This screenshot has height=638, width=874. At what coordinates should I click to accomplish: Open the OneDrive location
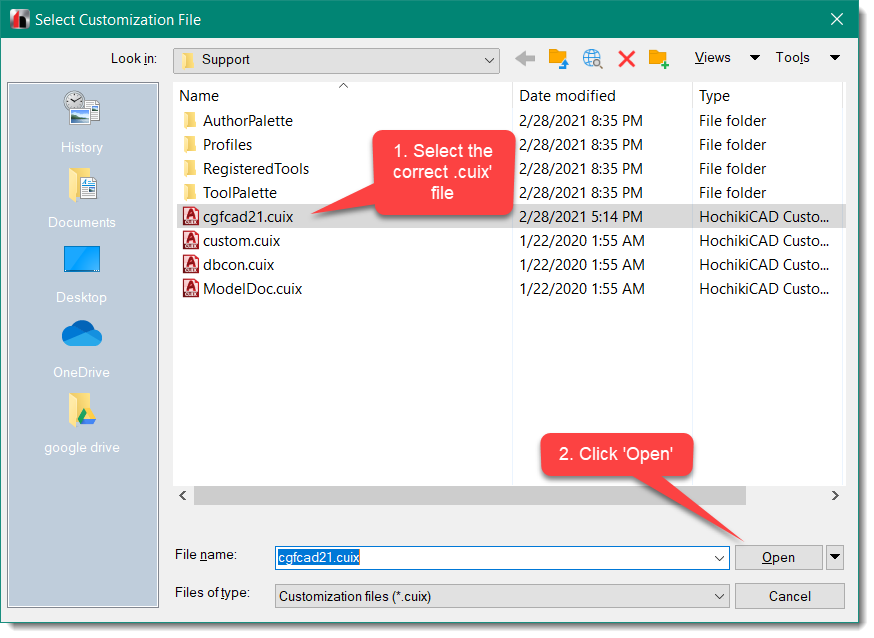tap(82, 349)
